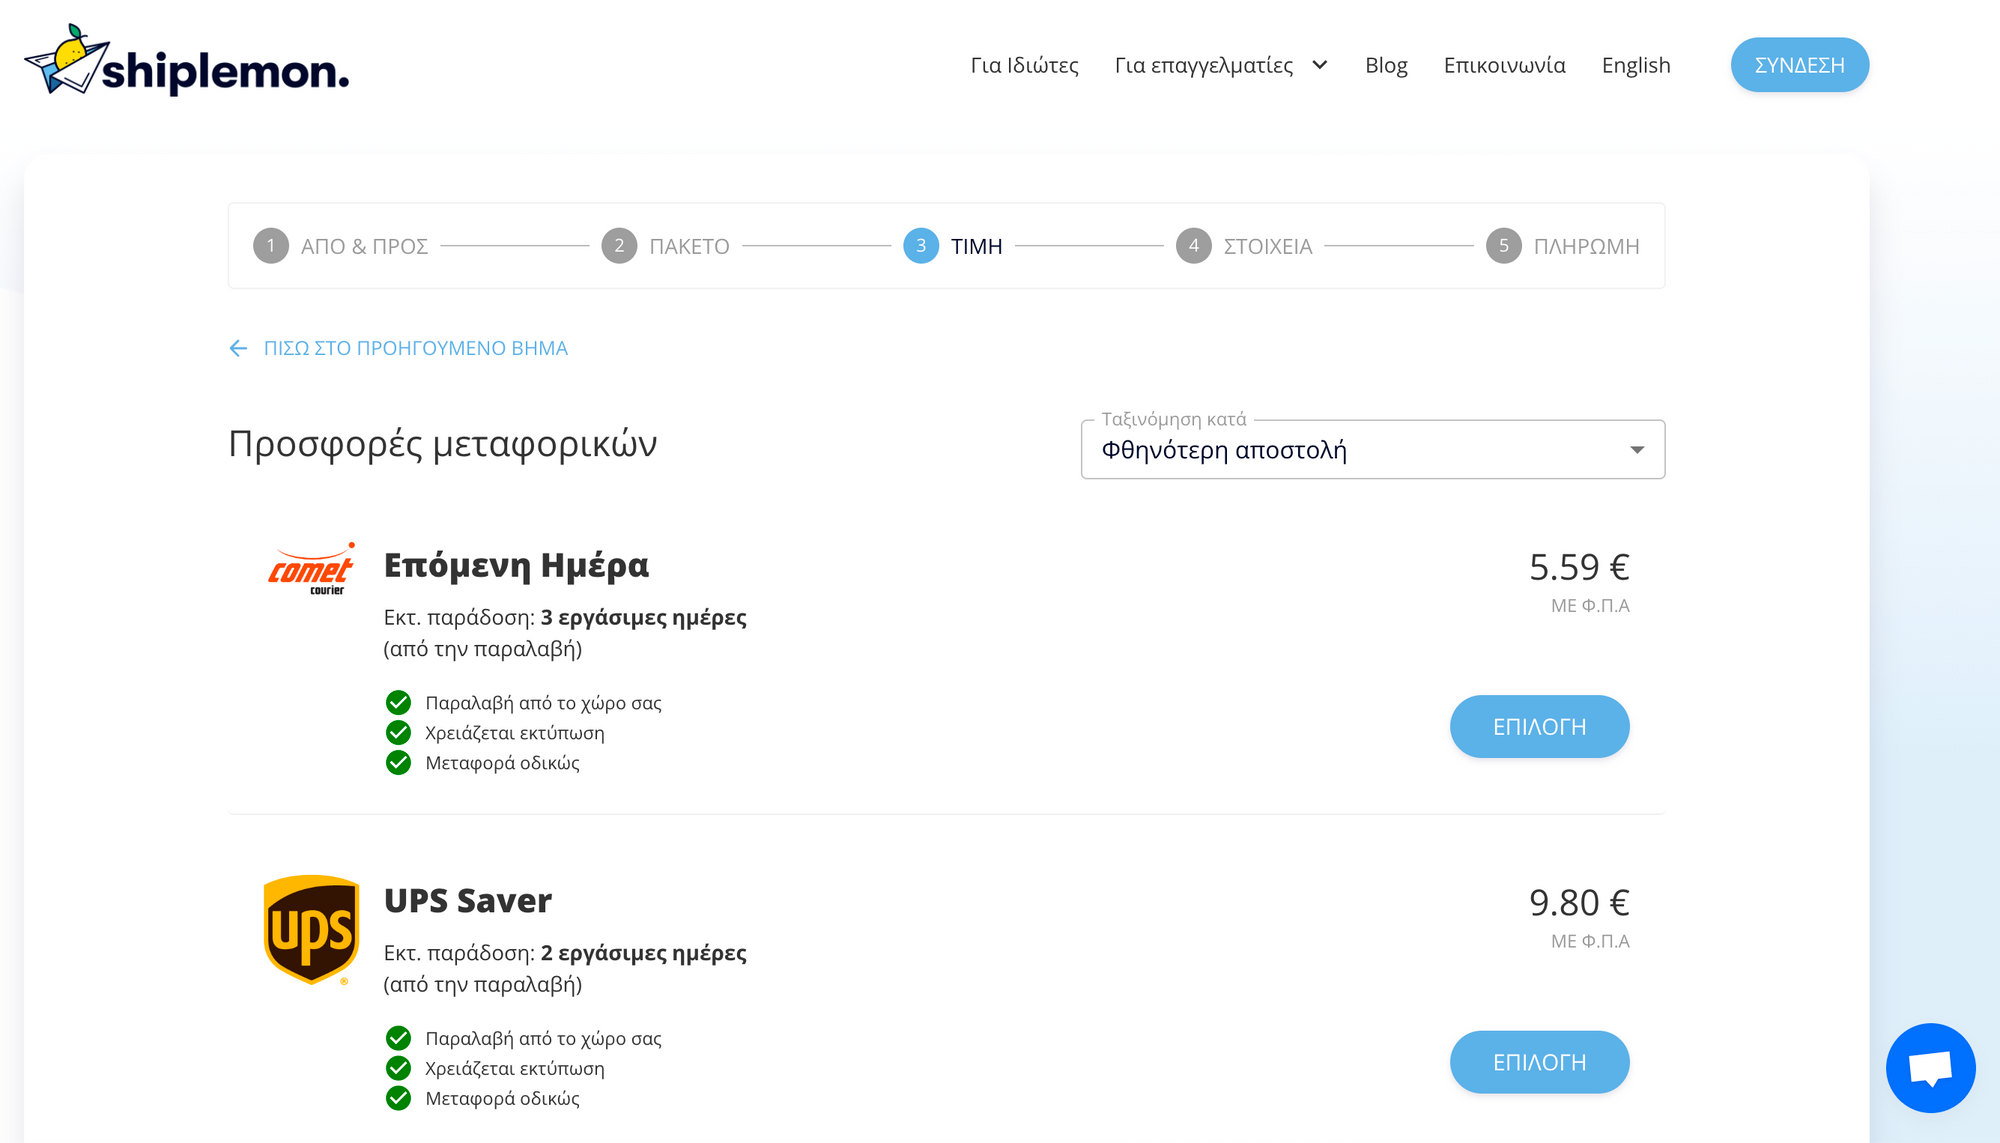2000x1143 pixels.
Task: Click the Shiplemon logo
Action: click(187, 62)
